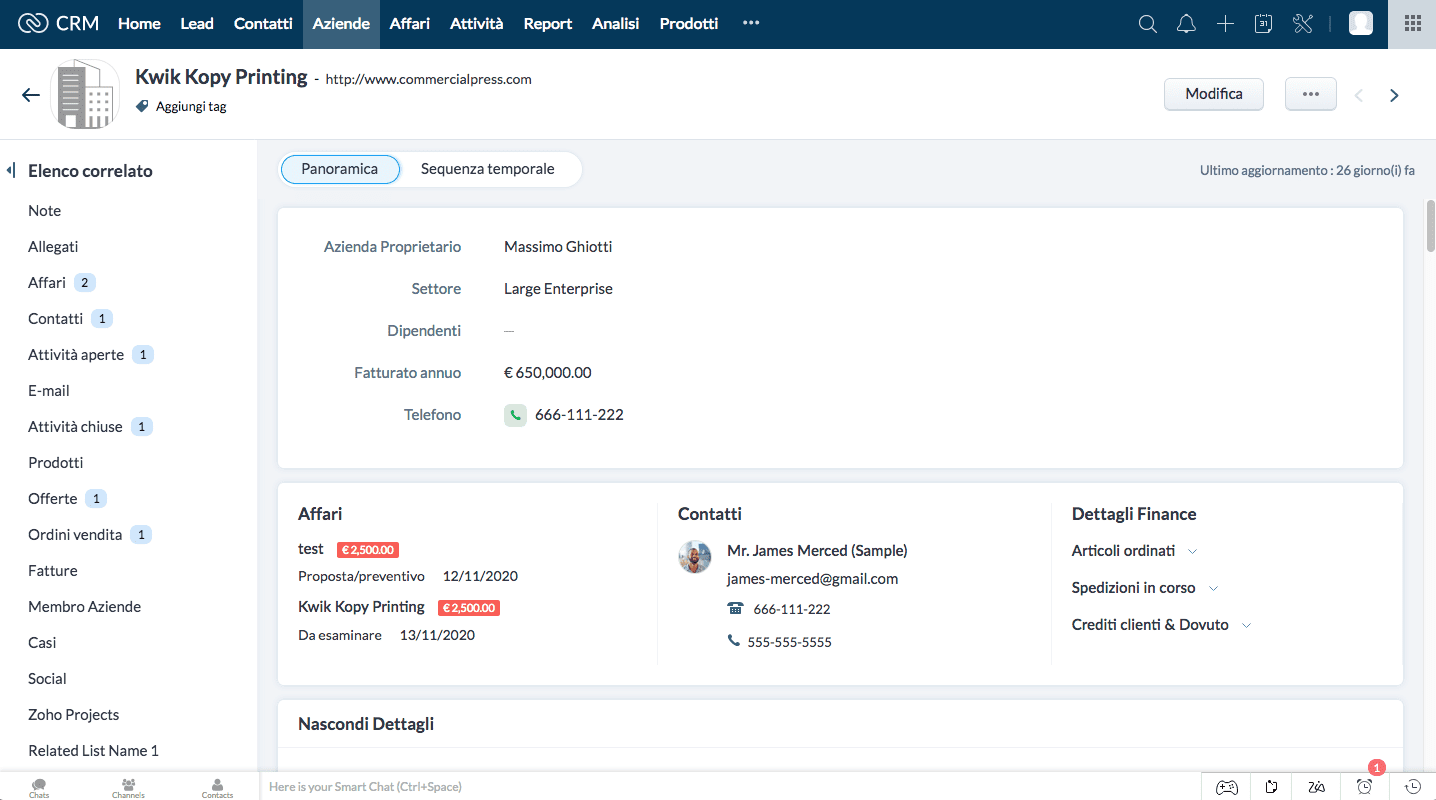Open the notifications bell

tap(1186, 24)
